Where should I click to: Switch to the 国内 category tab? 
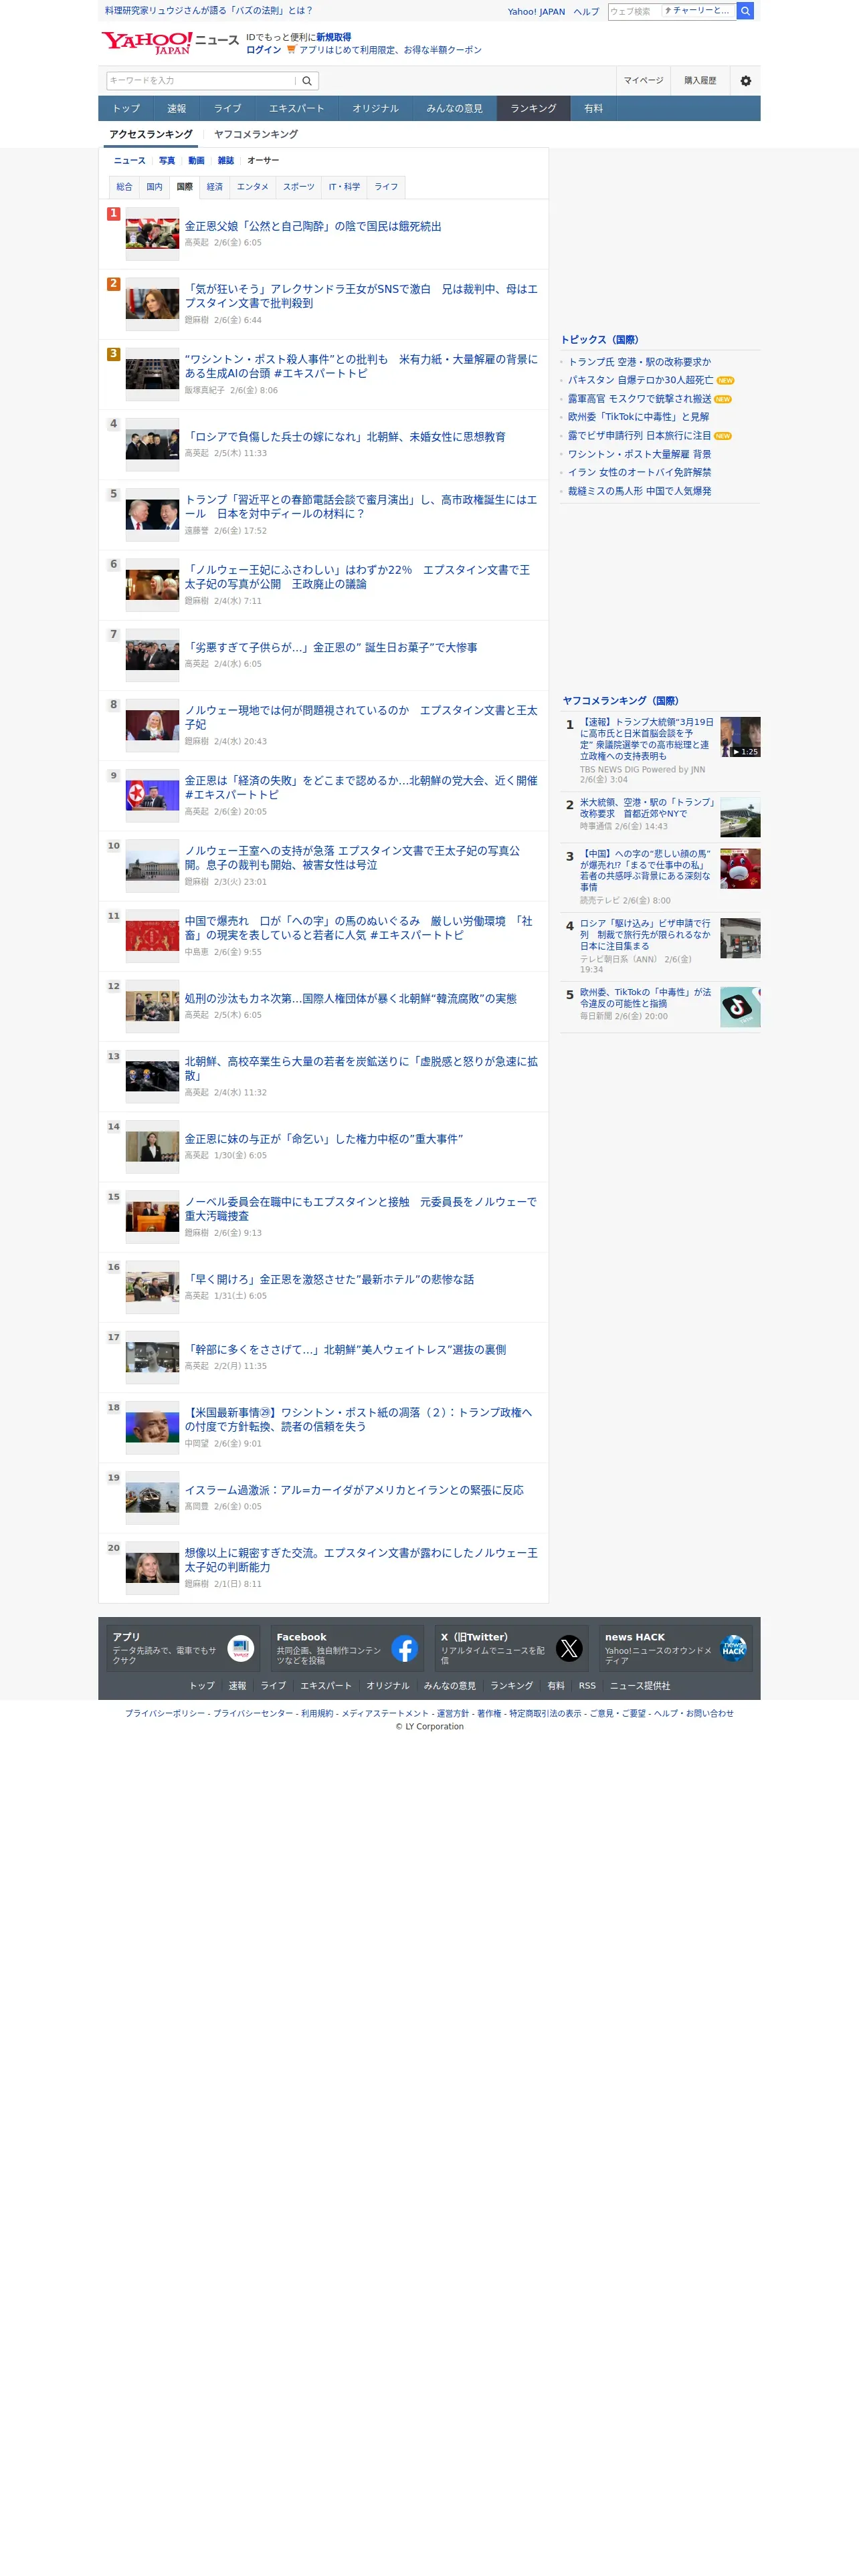[x=154, y=187]
